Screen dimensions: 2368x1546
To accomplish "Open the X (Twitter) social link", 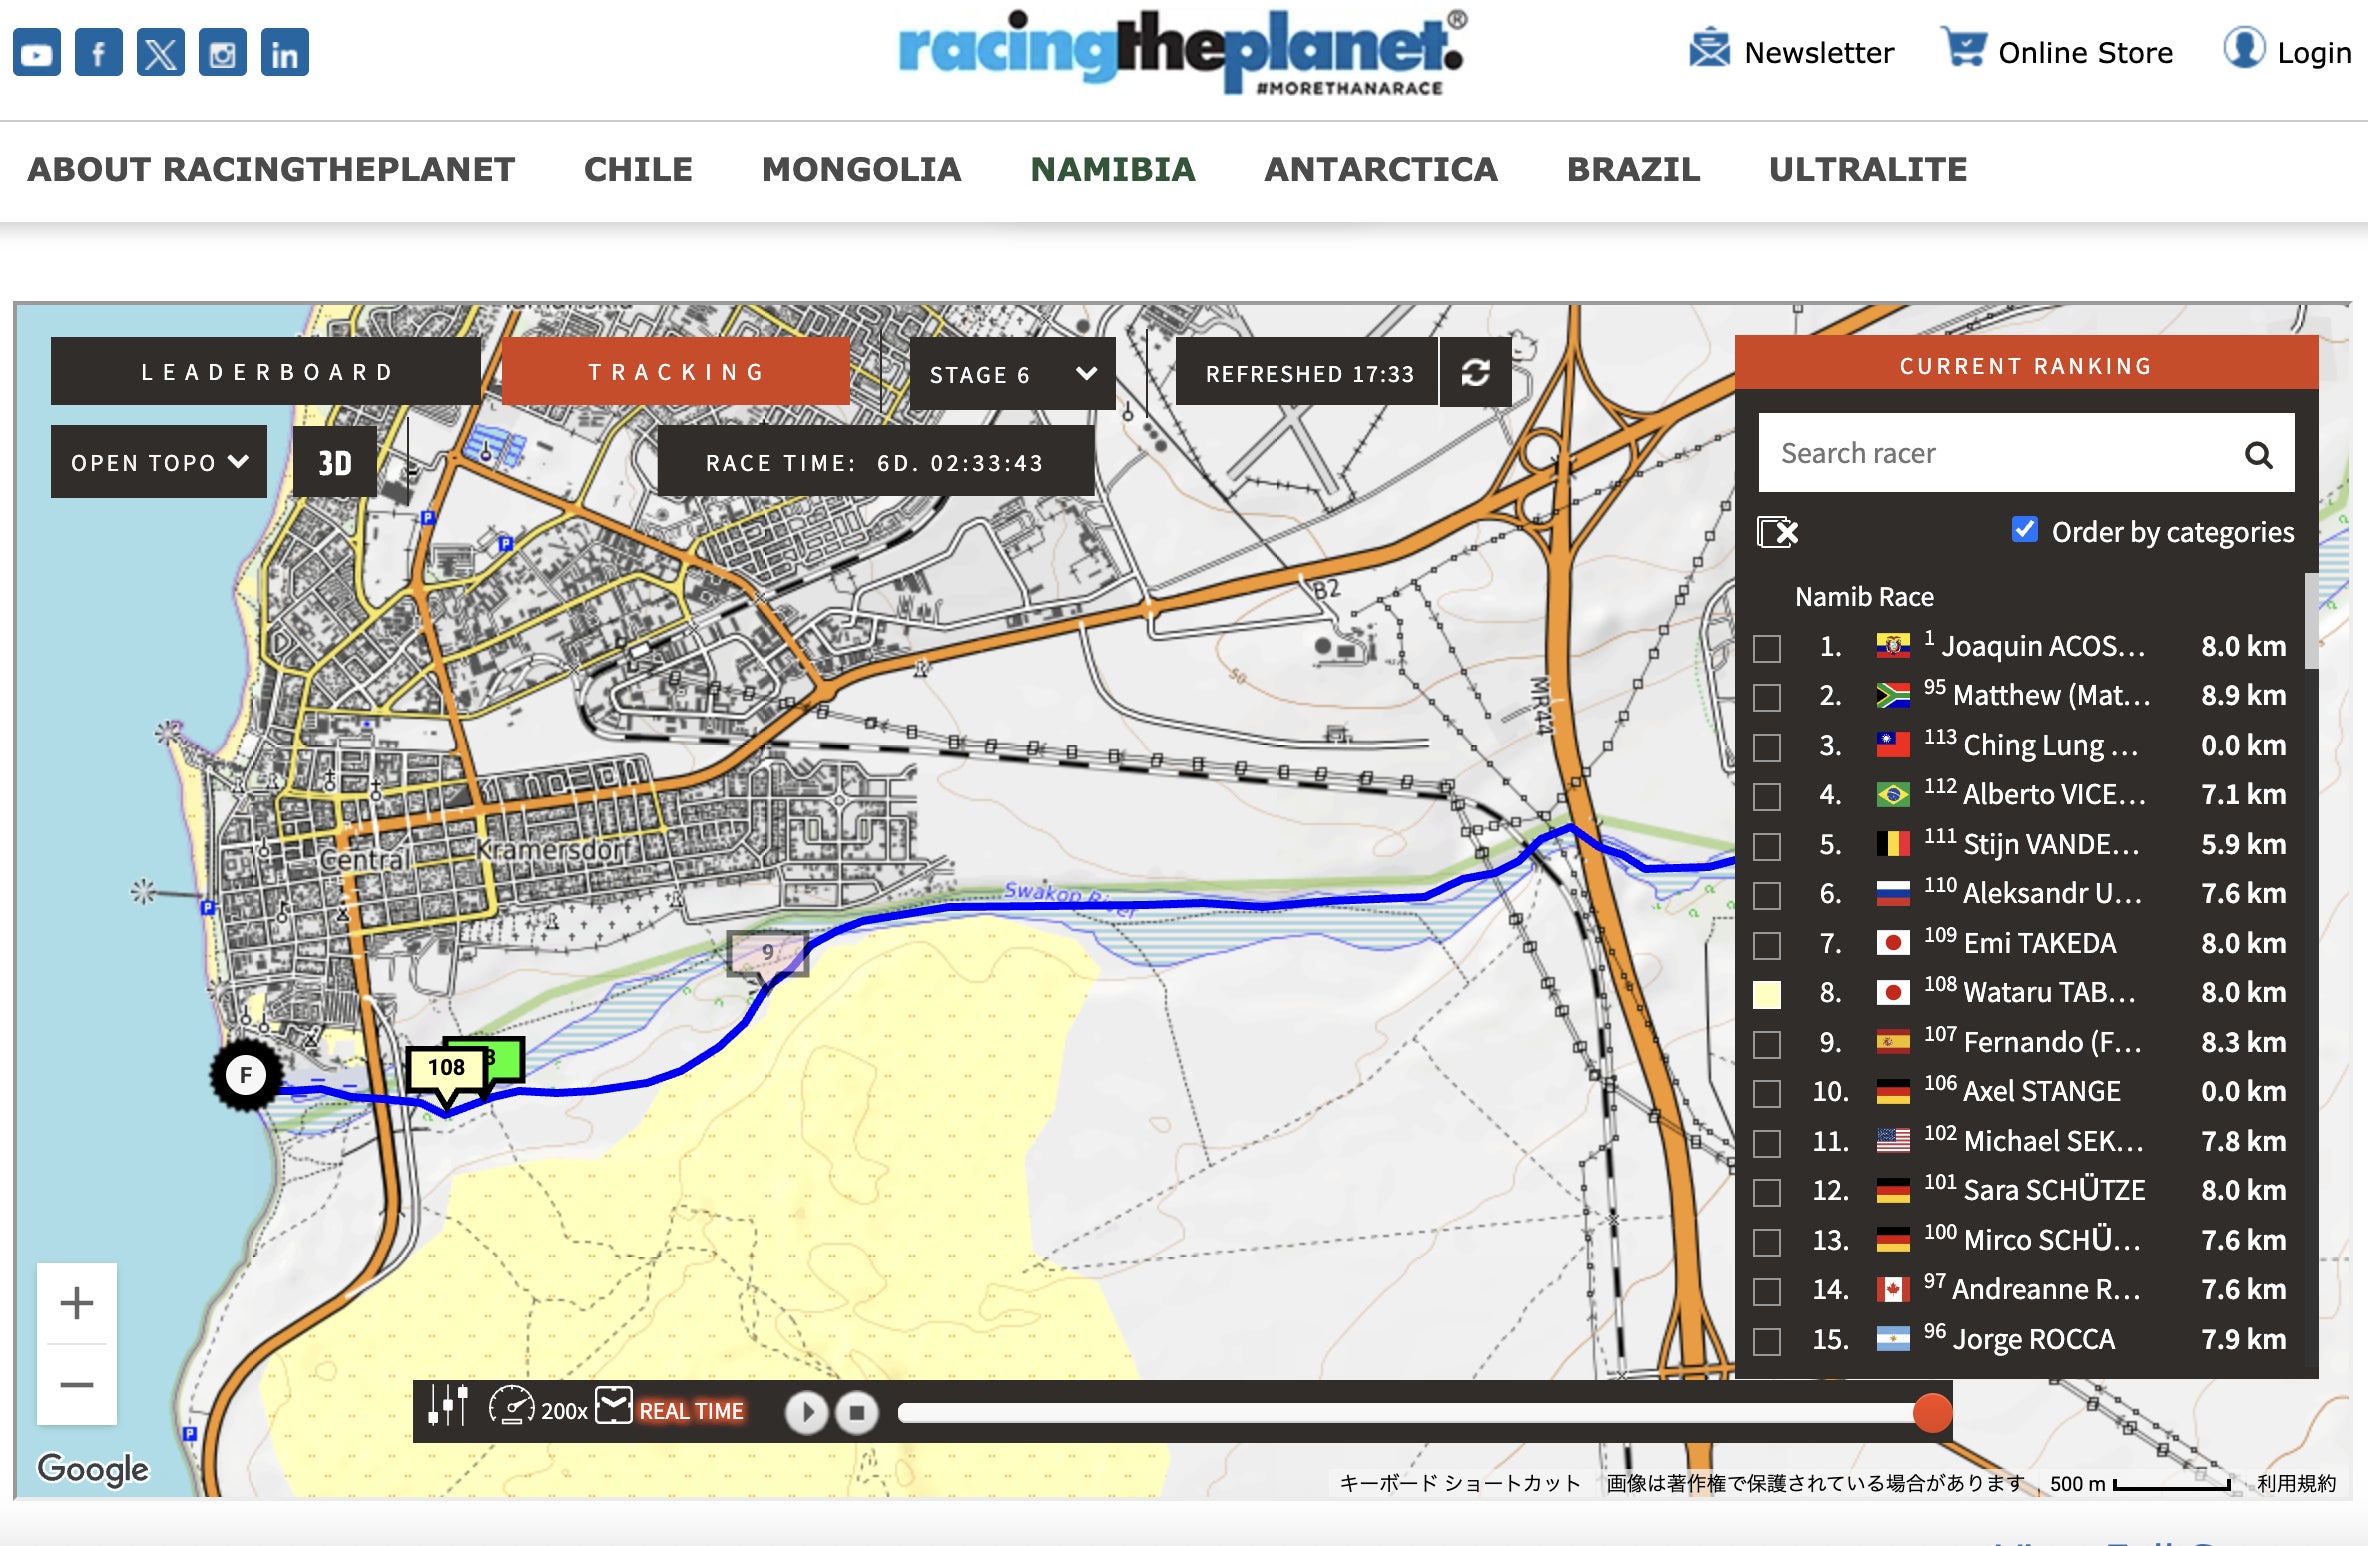I will (161, 52).
